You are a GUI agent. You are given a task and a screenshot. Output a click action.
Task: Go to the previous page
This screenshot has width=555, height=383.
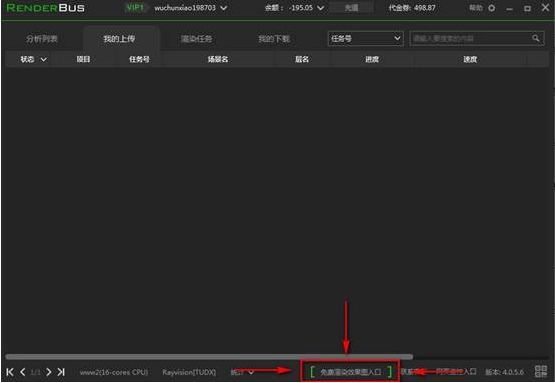pyautogui.click(x=23, y=372)
